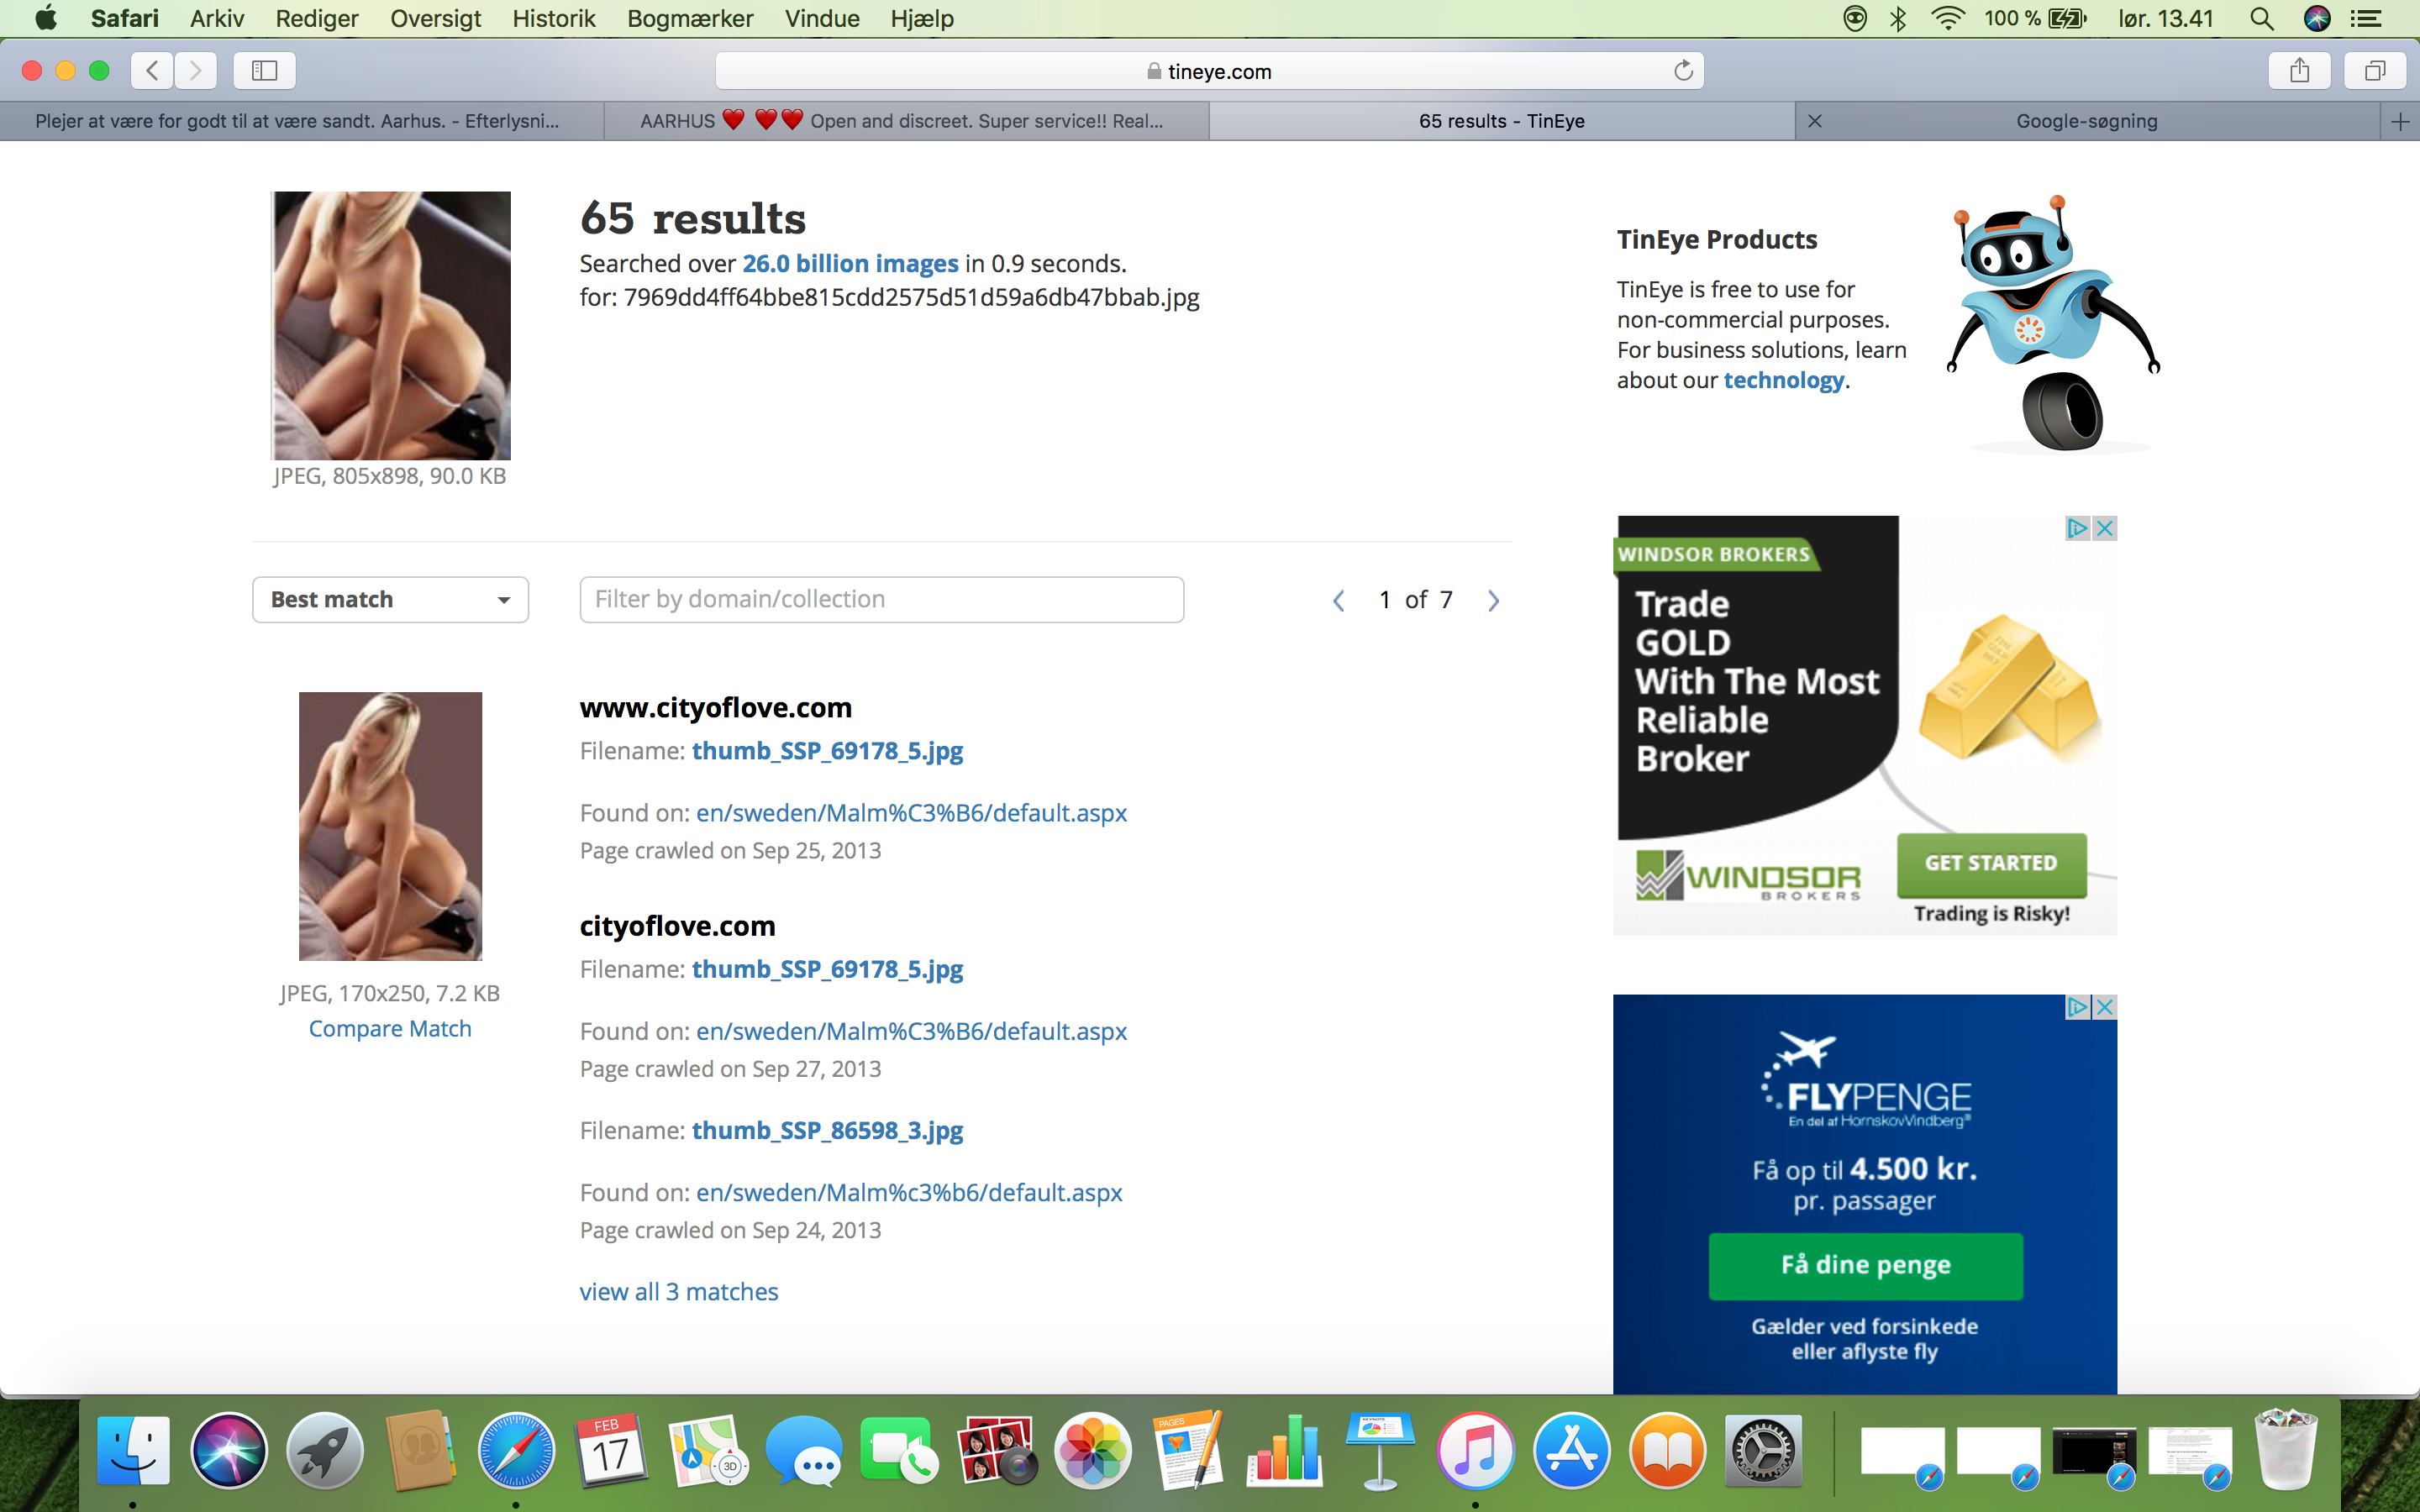Launch Siri from the Dock
2420x1512 pixels.
[x=229, y=1450]
